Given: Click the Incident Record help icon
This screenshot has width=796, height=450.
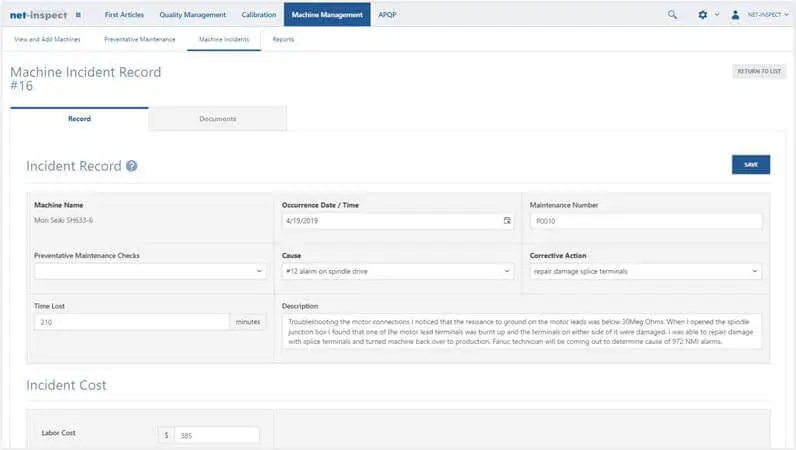Looking at the screenshot, I should pyautogui.click(x=132, y=167).
